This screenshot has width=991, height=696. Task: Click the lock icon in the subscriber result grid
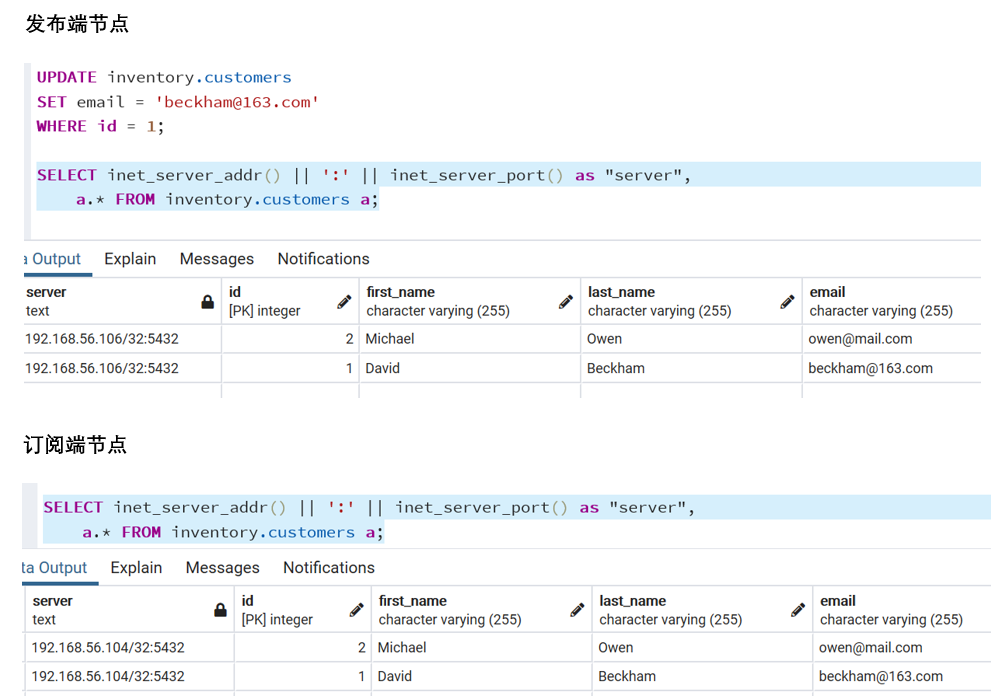[220, 610]
